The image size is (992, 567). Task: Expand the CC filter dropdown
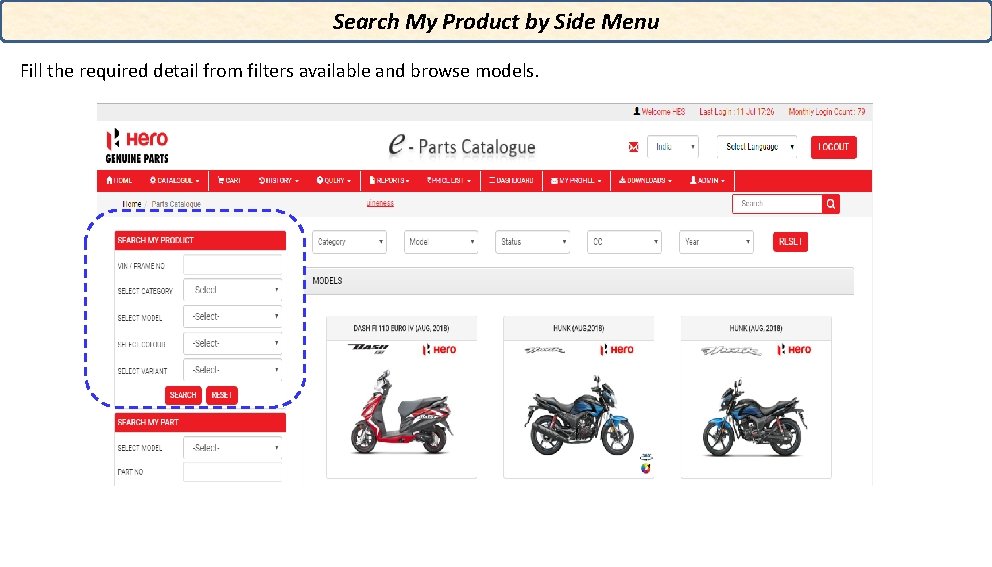(x=624, y=242)
